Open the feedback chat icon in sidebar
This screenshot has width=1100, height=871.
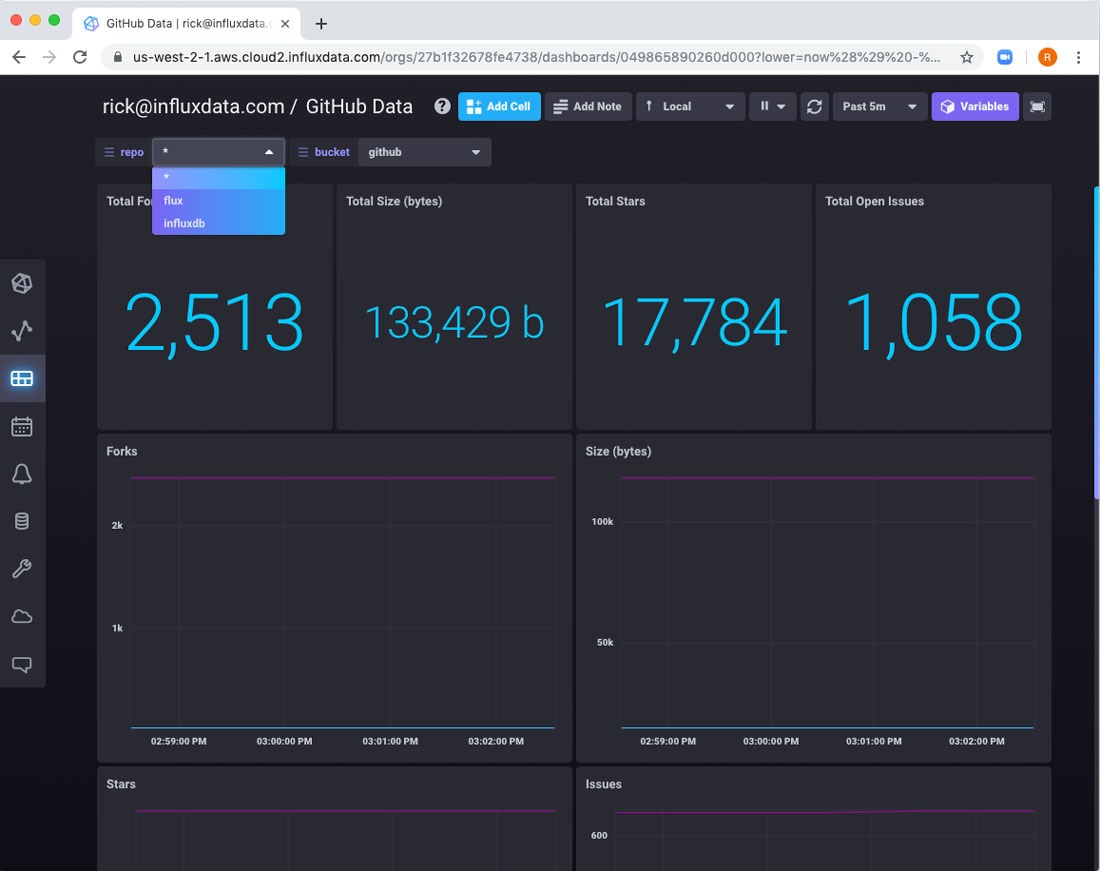click(x=22, y=664)
